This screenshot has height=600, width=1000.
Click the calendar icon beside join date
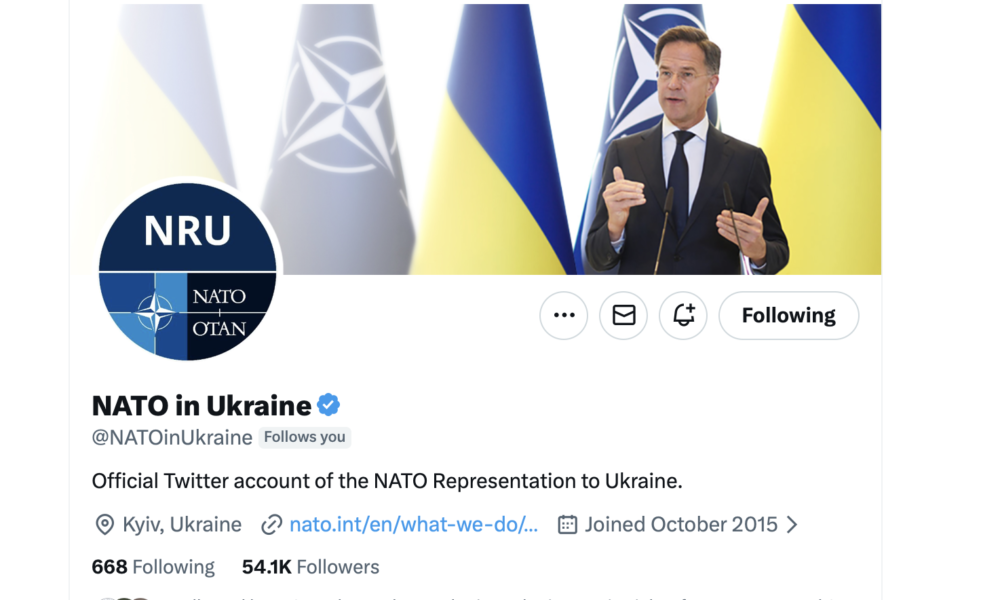coord(567,524)
